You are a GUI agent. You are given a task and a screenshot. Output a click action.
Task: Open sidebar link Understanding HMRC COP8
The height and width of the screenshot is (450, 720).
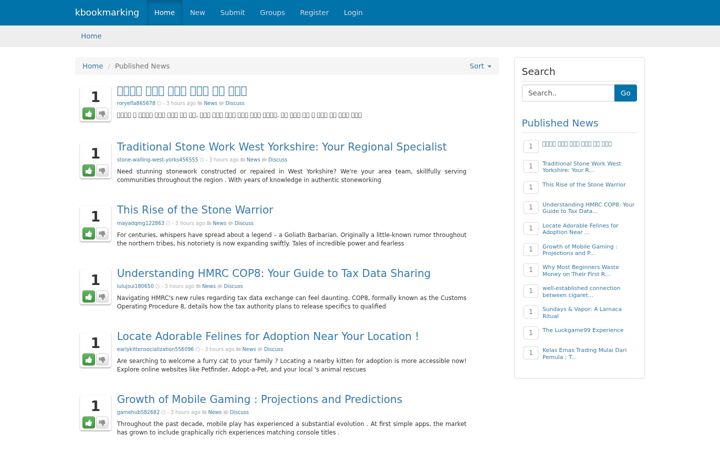pyautogui.click(x=588, y=208)
